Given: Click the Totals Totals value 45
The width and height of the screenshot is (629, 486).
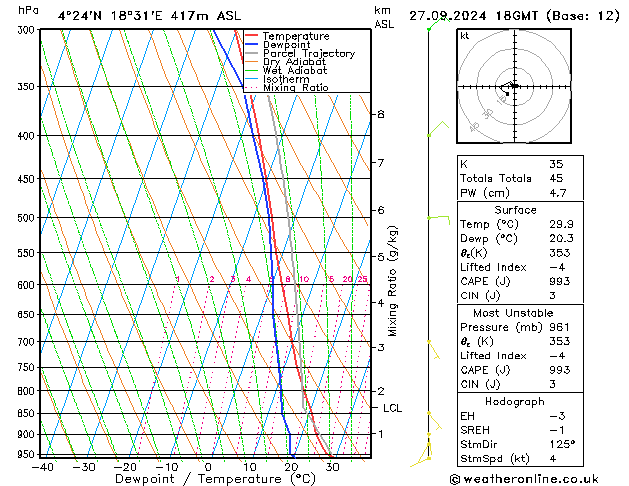Looking at the screenshot, I should [556, 178].
